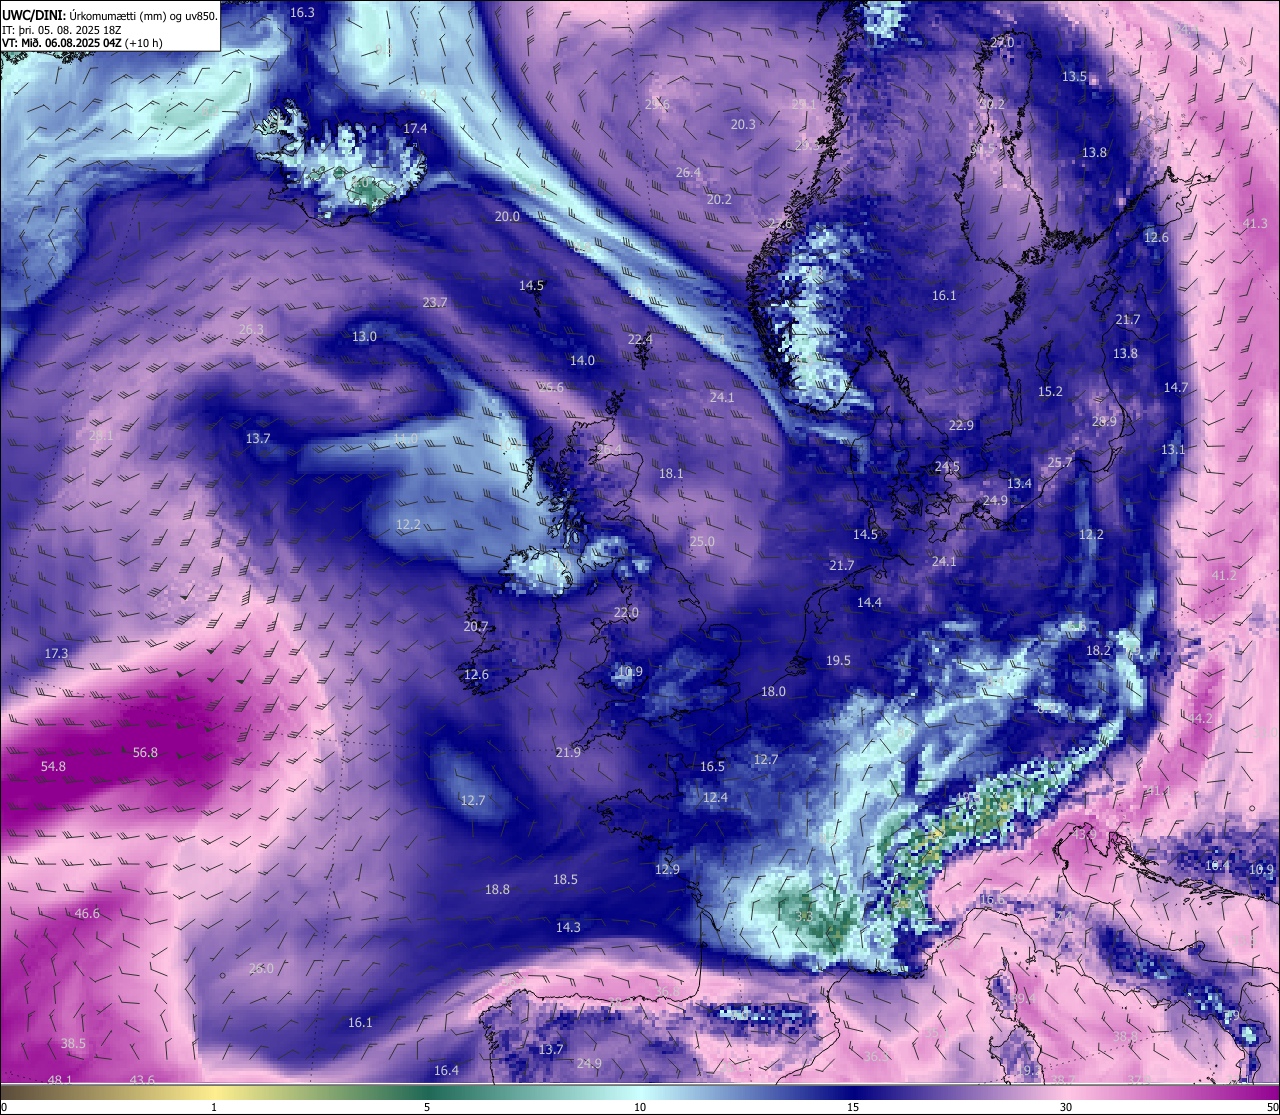Click the 1 tick on colorbar

214,1107
